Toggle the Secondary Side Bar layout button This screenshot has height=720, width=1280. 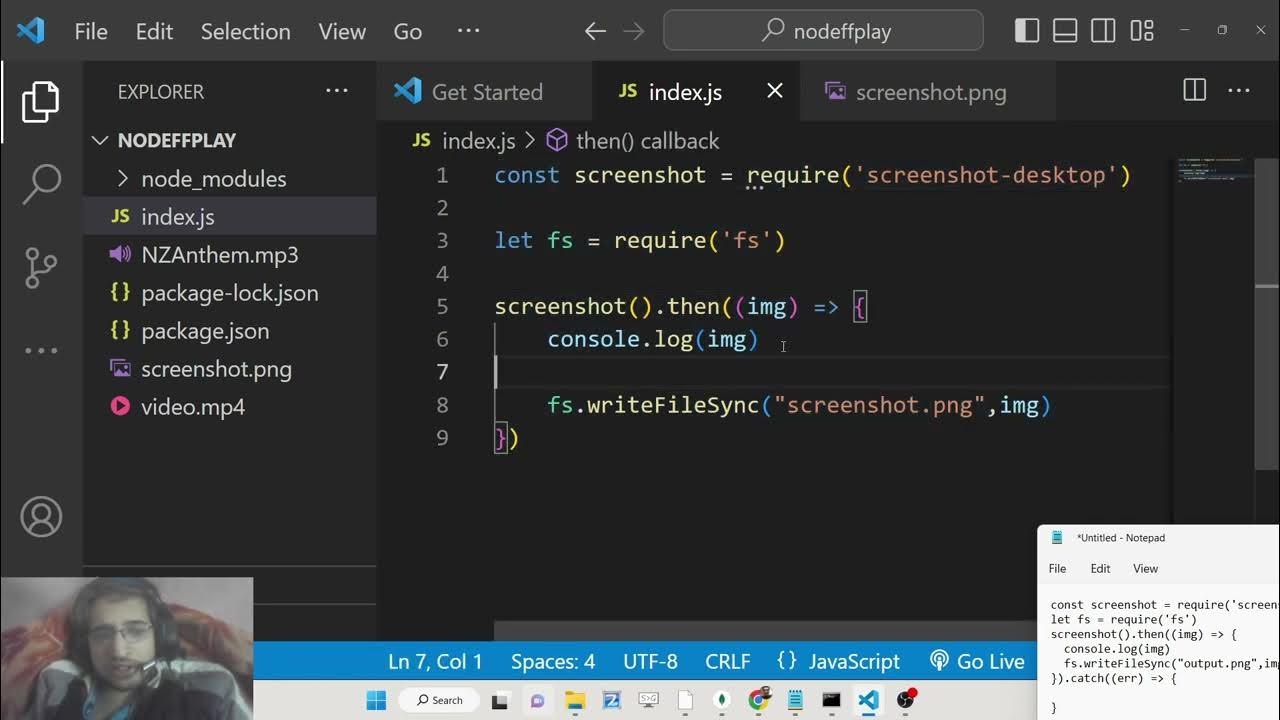click(x=1103, y=31)
